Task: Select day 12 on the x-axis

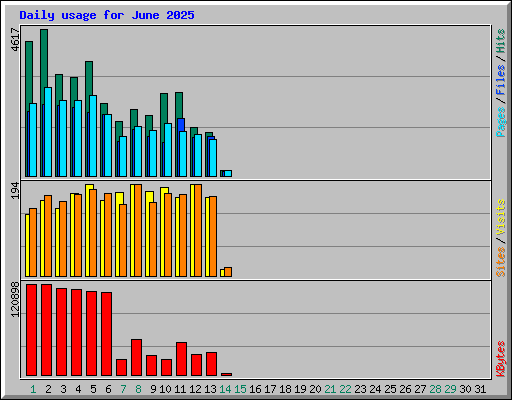Action: 195,389
